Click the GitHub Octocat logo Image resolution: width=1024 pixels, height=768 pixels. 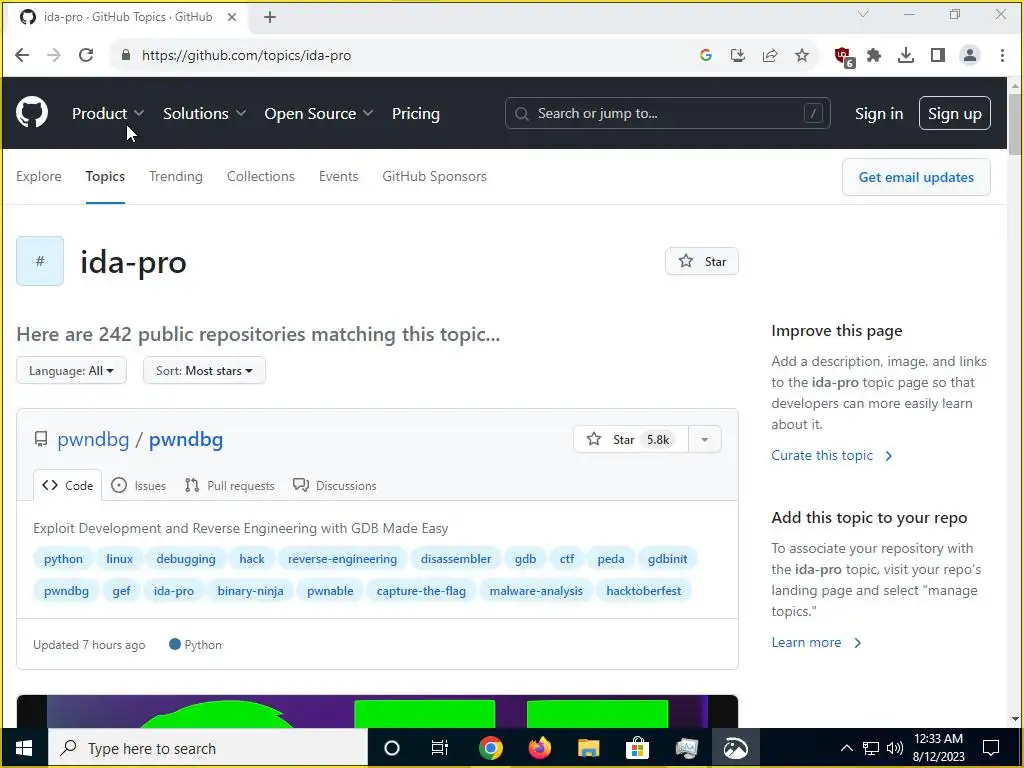click(x=31, y=112)
